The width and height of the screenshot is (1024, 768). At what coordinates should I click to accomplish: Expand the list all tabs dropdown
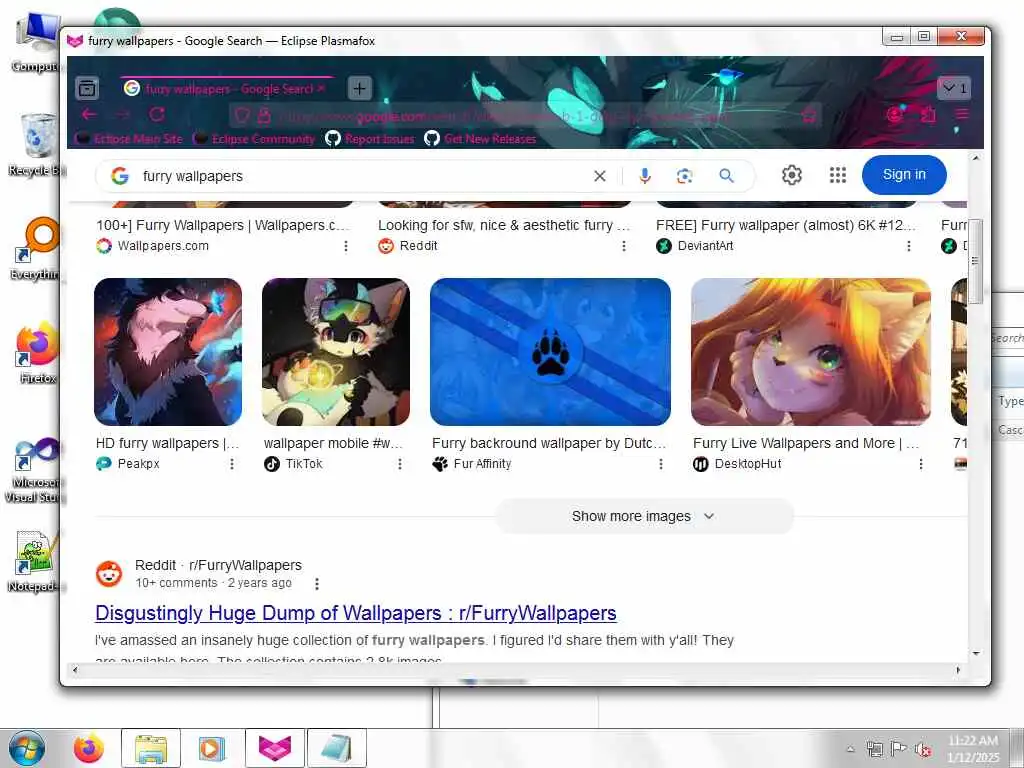954,88
